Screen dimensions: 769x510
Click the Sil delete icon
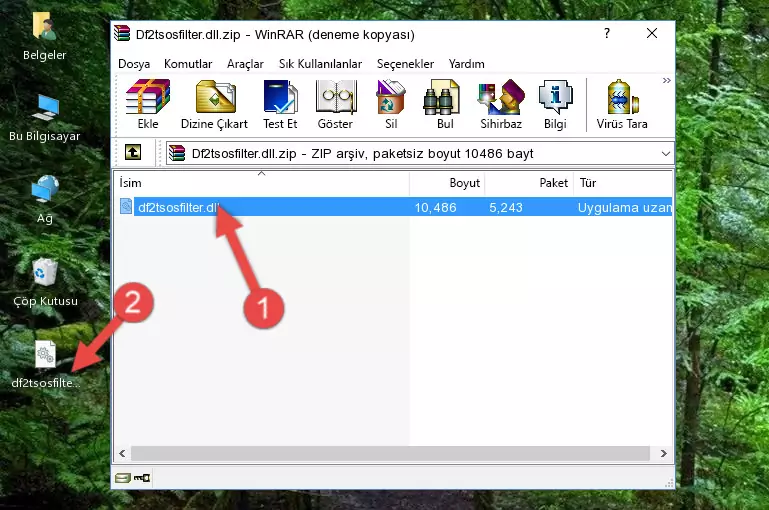(391, 104)
